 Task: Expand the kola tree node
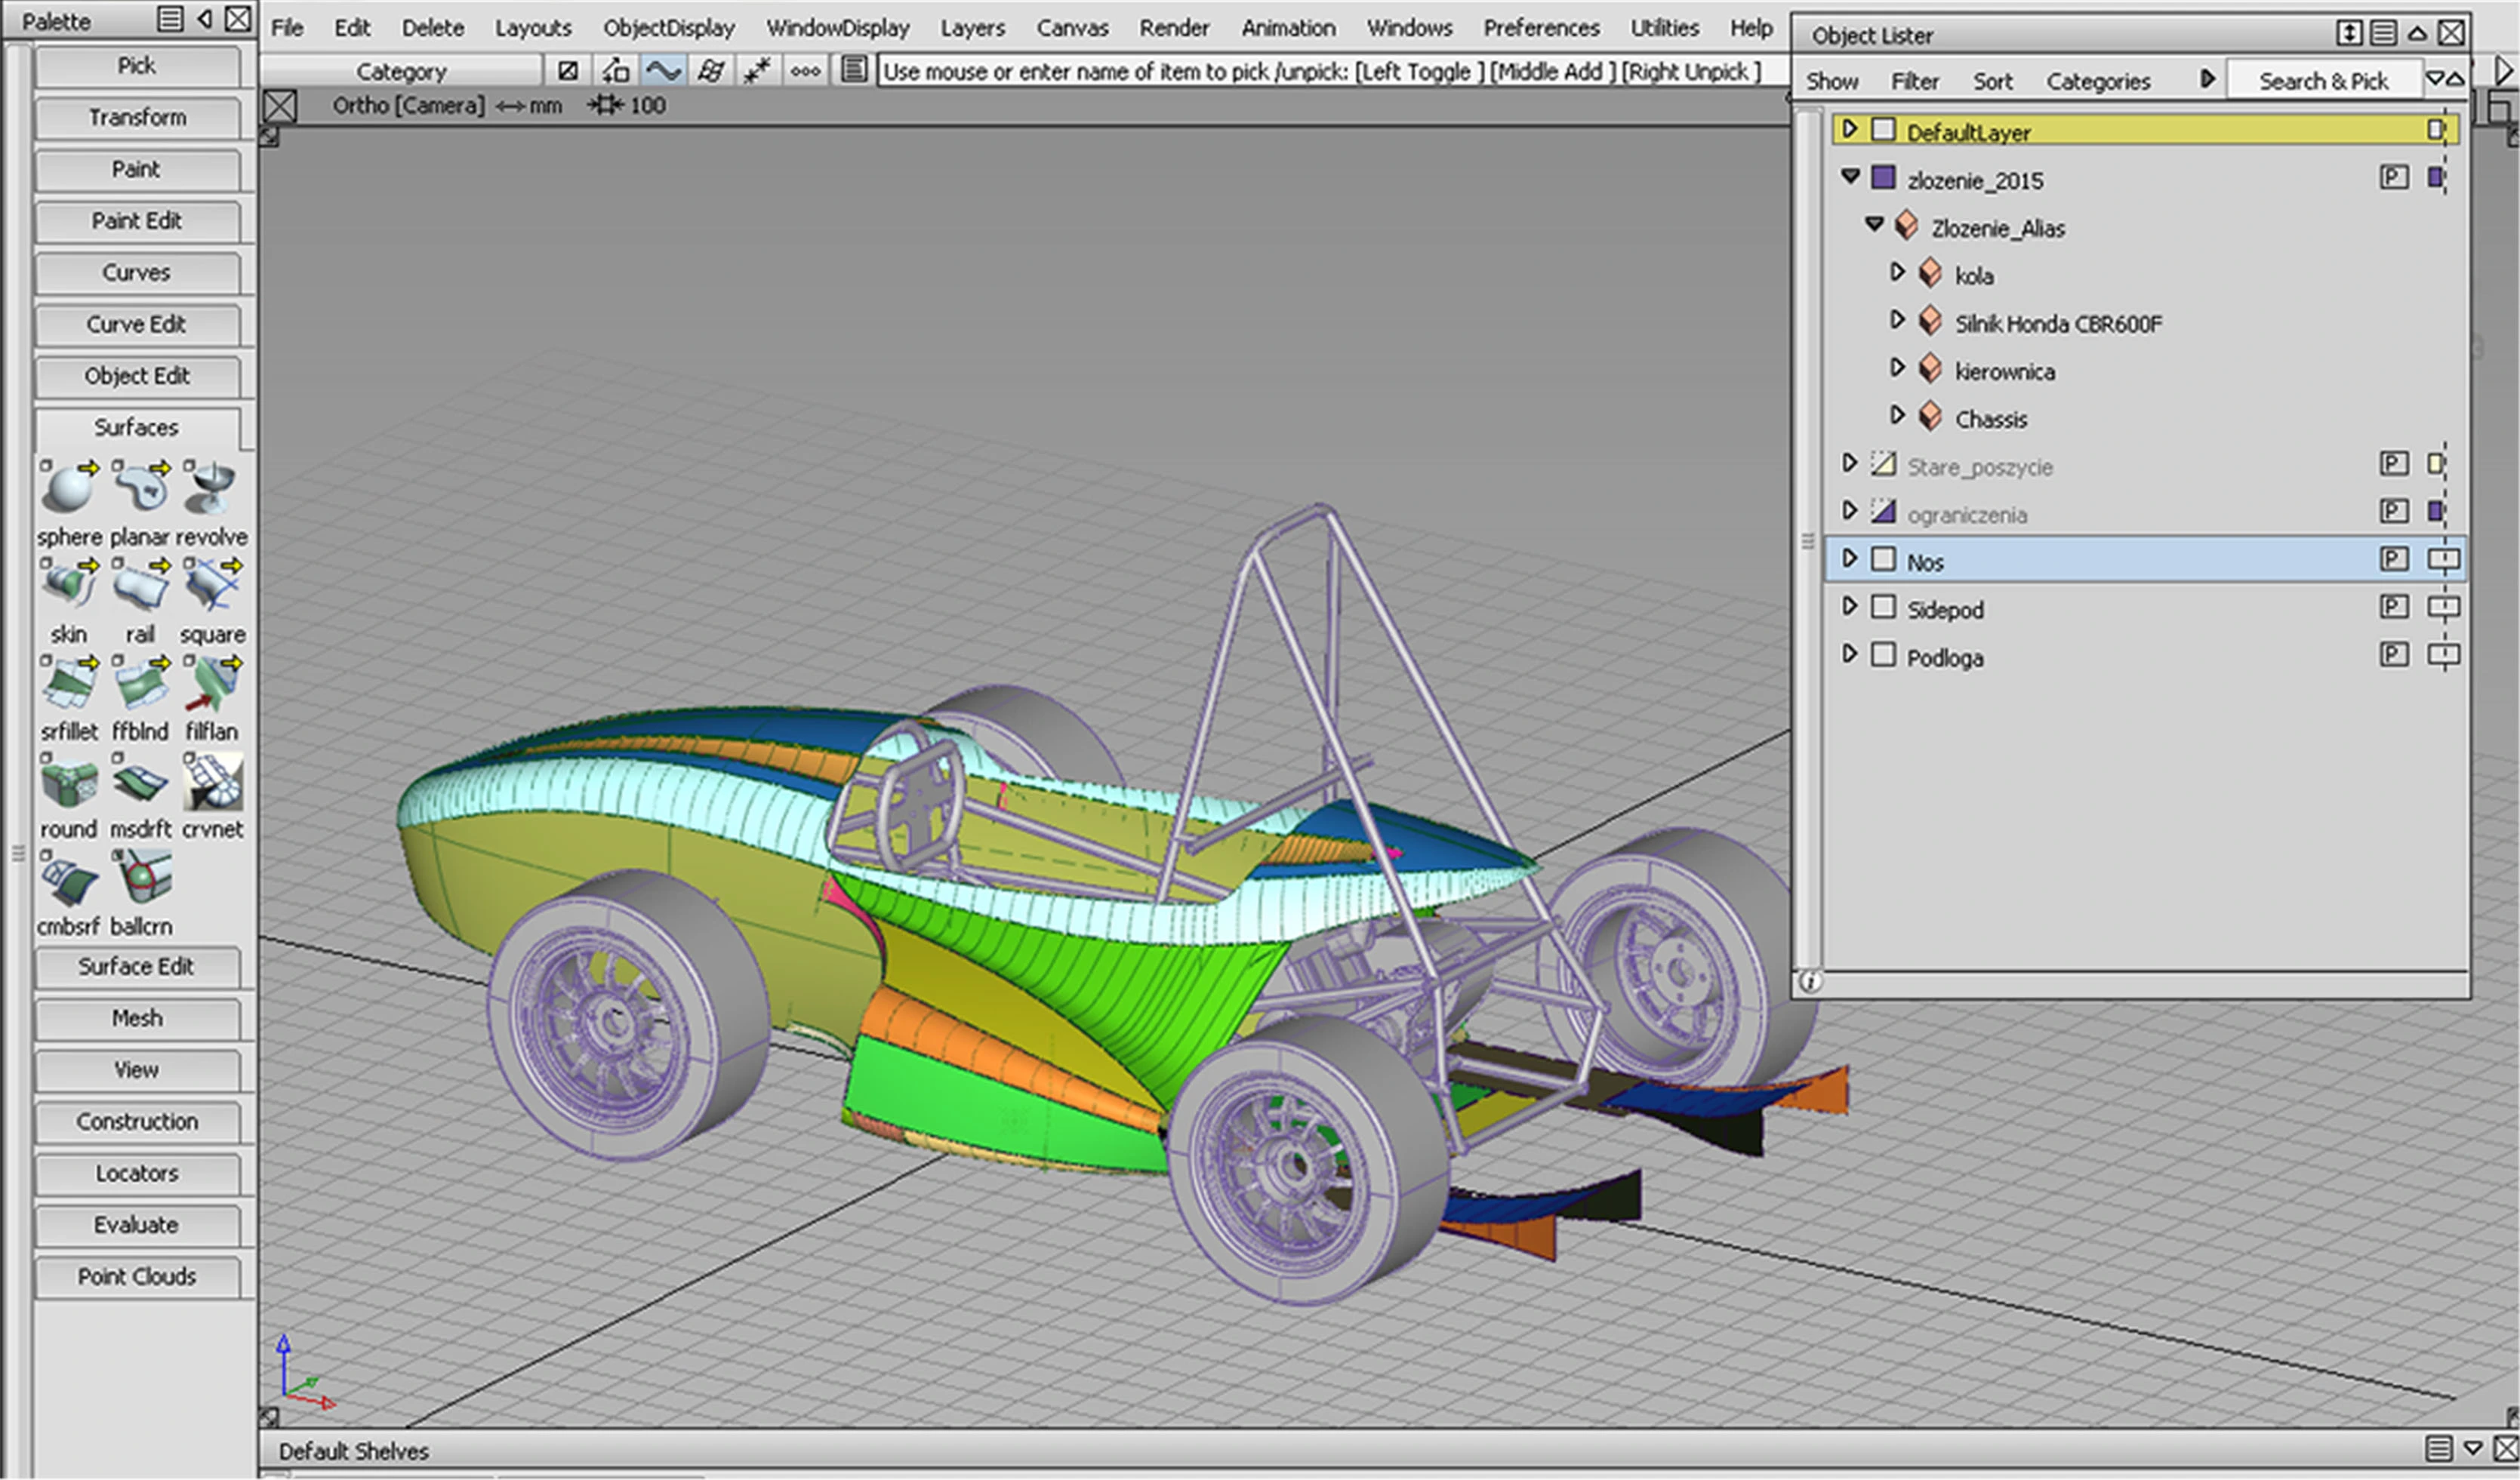1897,272
